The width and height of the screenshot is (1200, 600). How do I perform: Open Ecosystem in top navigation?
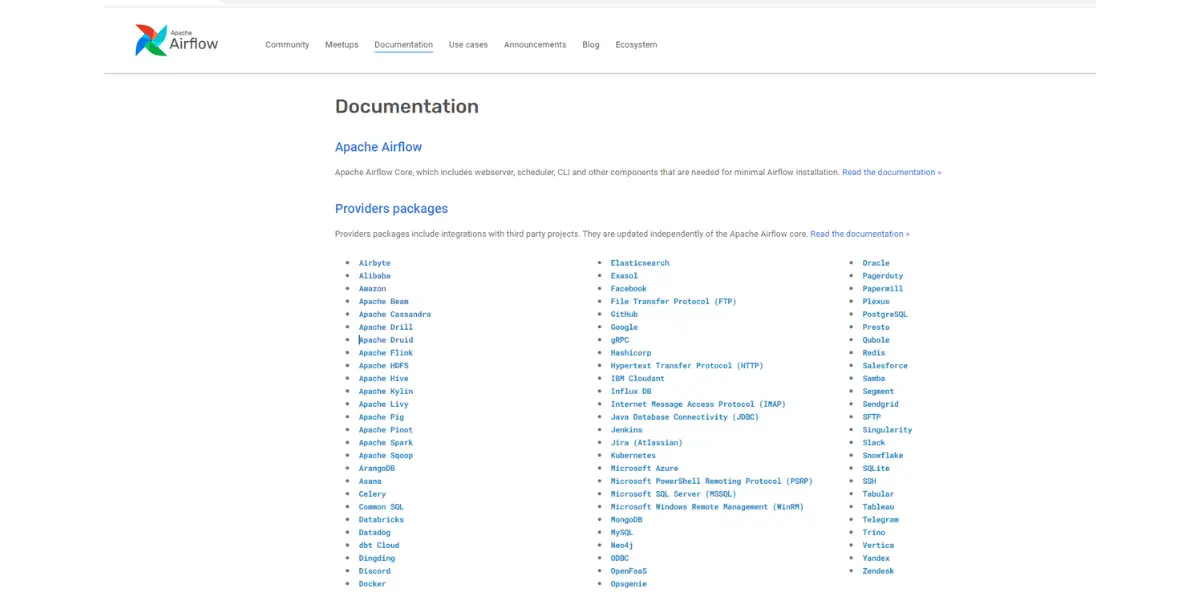637,45
